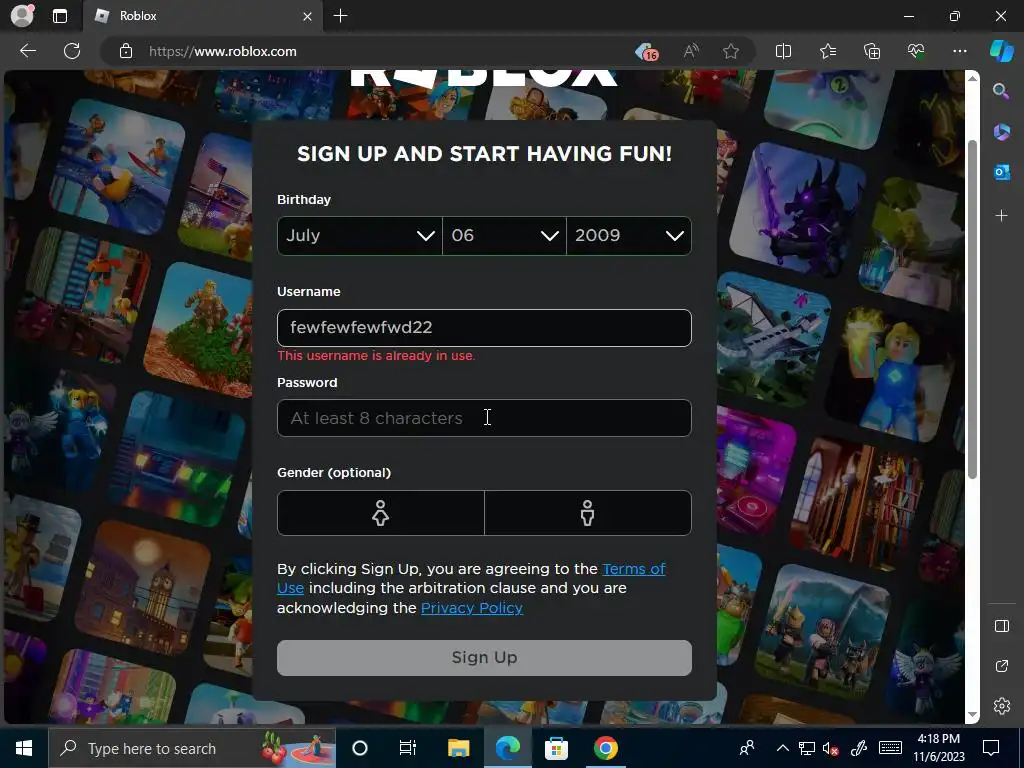Screen dimensions: 1024x768
Task: Click the scrollbar down arrow
Action: [972, 715]
